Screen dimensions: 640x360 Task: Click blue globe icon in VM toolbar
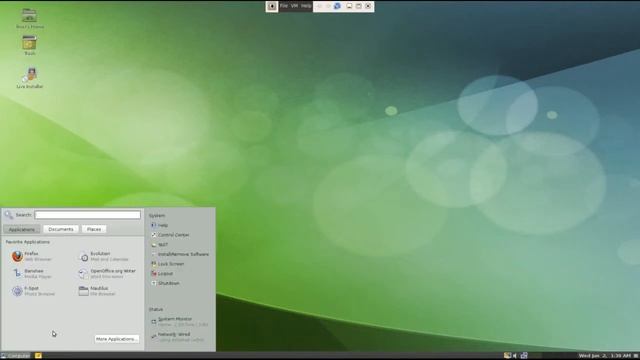[x=337, y=6]
